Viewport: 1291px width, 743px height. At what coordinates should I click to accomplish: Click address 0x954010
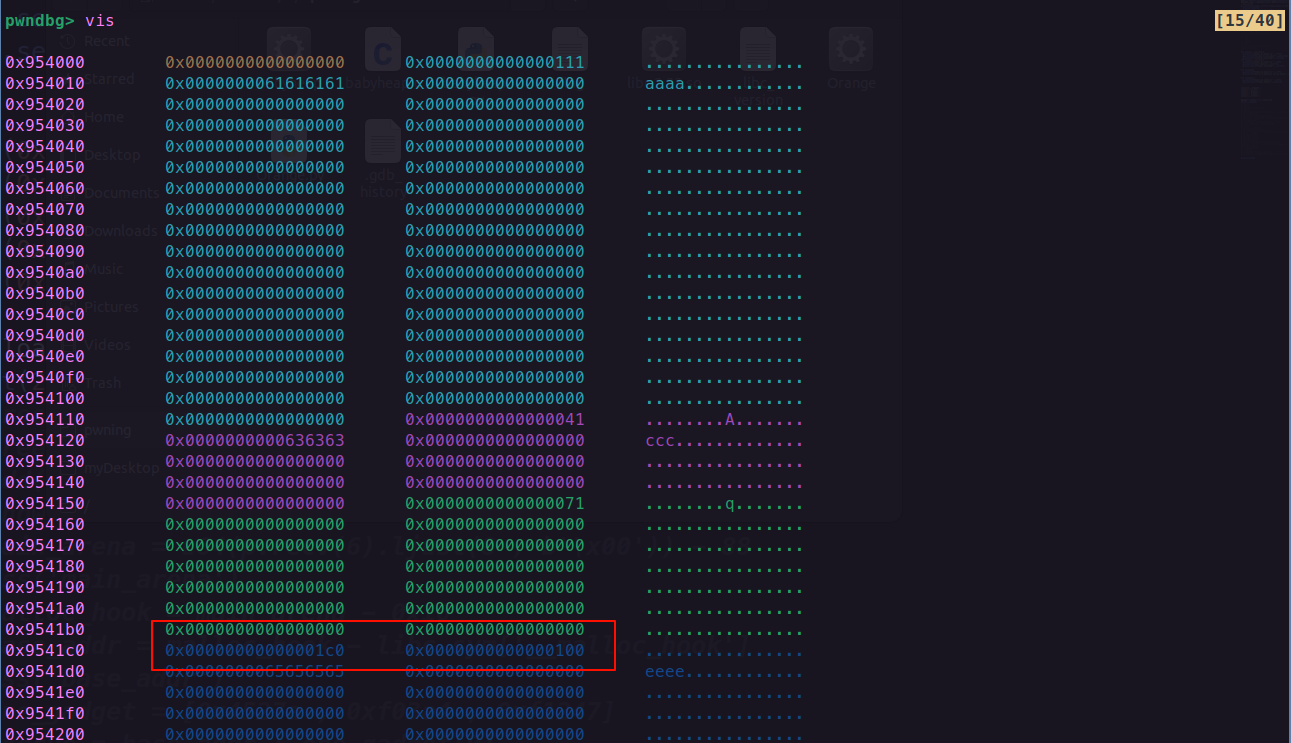45,83
